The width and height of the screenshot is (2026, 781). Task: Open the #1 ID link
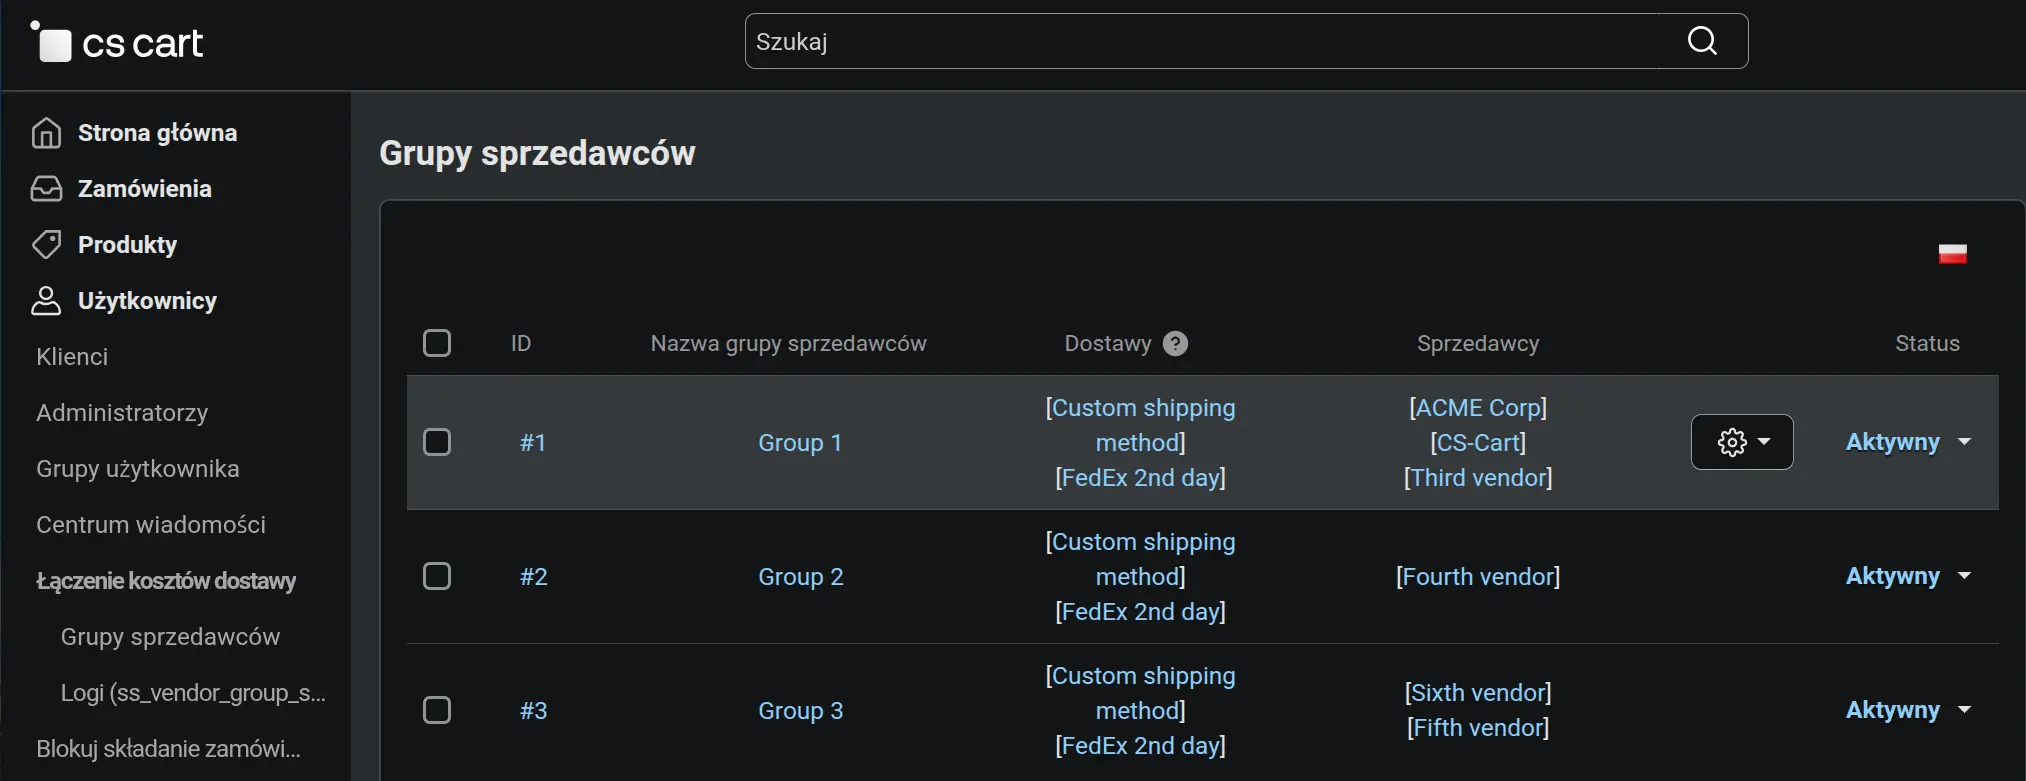(533, 443)
